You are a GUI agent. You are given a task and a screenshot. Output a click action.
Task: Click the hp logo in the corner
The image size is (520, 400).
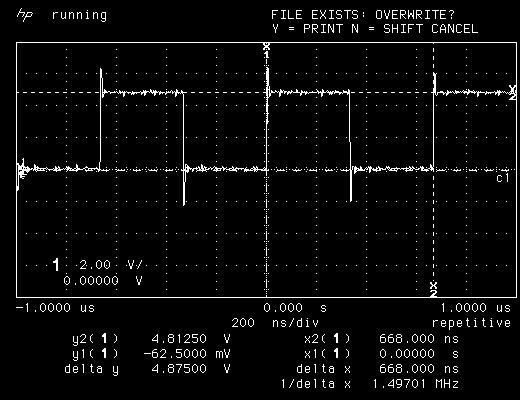25,15
